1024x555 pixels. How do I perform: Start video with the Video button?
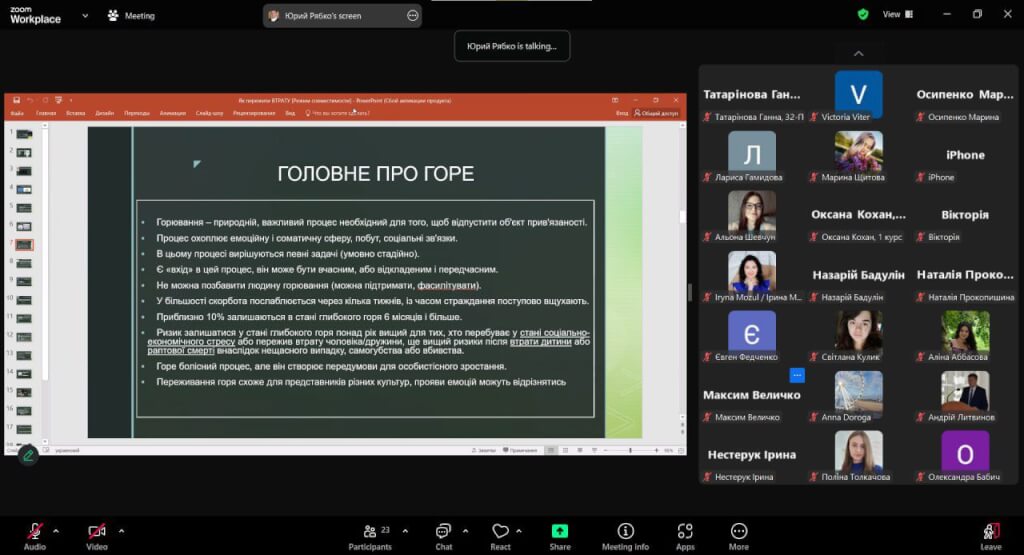pyautogui.click(x=96, y=535)
